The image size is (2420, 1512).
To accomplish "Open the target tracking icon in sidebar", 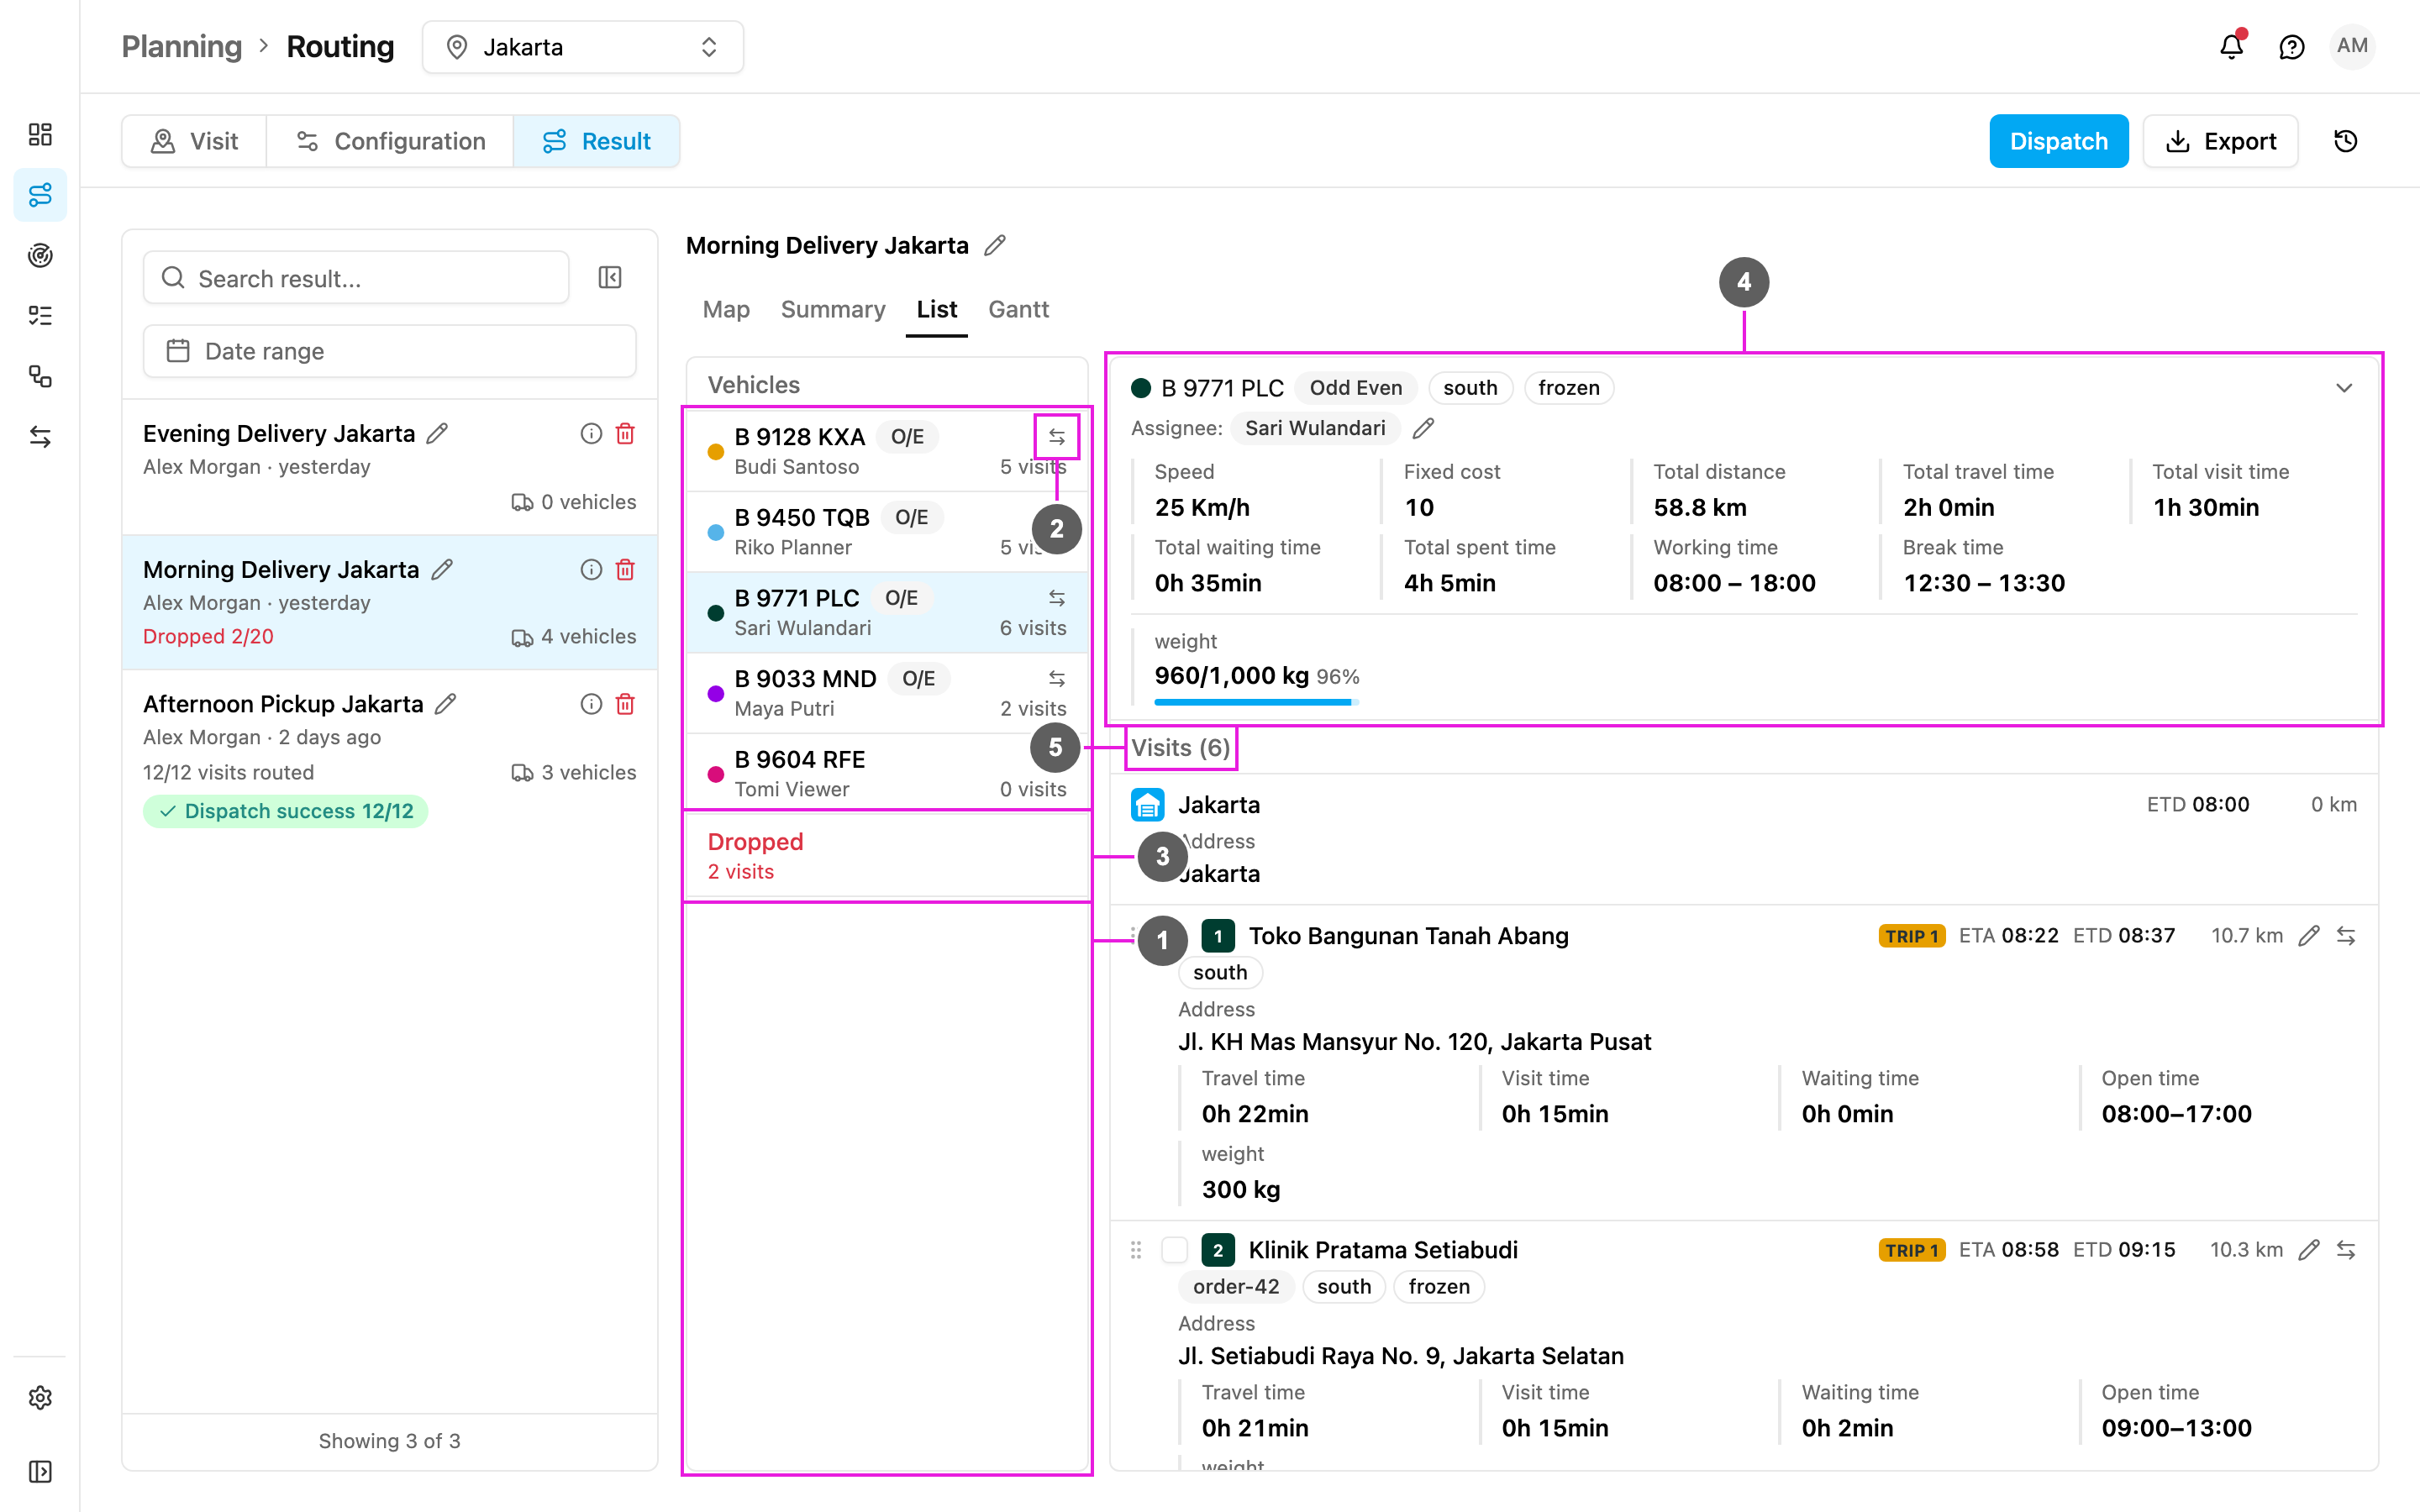I will coord(40,255).
